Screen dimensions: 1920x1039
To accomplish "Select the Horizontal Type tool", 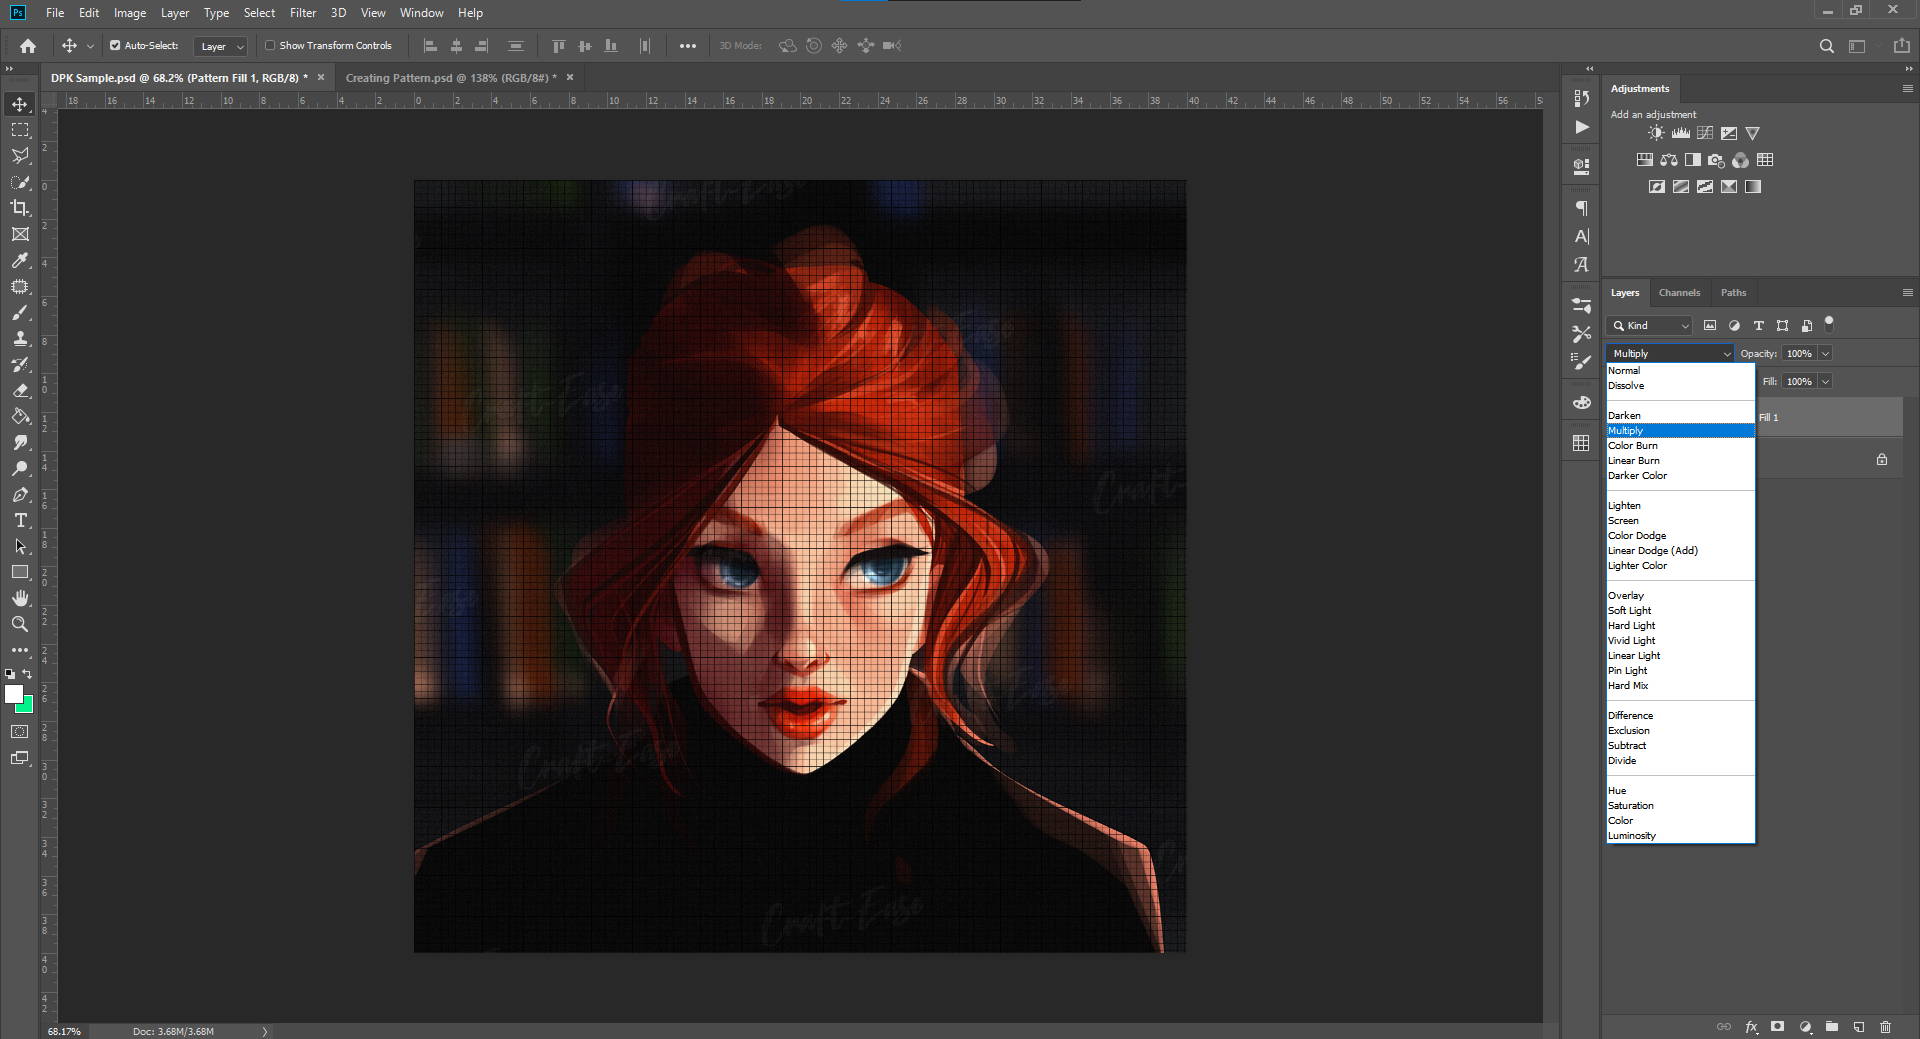I will [x=20, y=520].
